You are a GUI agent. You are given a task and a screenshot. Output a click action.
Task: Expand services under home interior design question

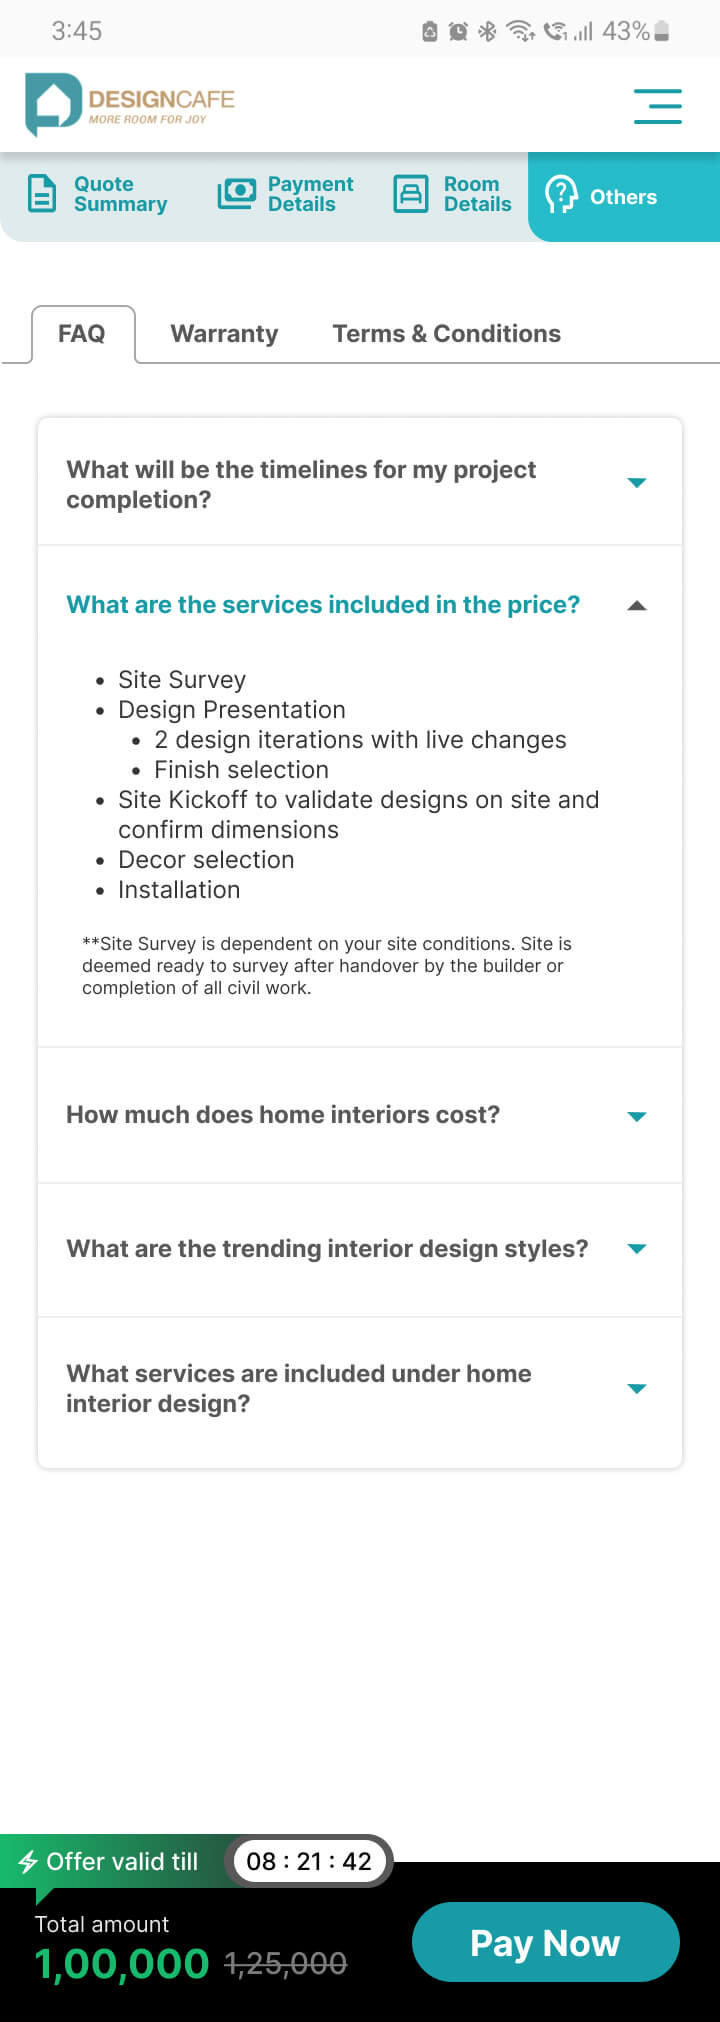tap(636, 1388)
